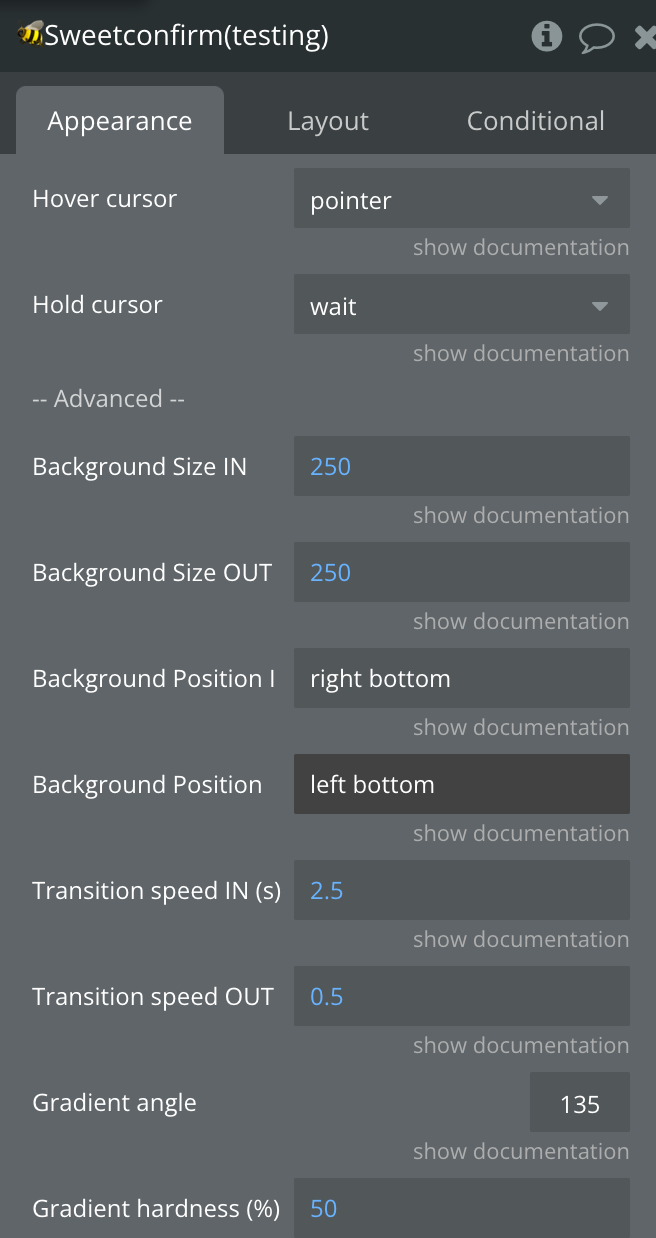Show documentation for Gradient angle
Screen dimensions: 656x1238
tap(521, 1151)
